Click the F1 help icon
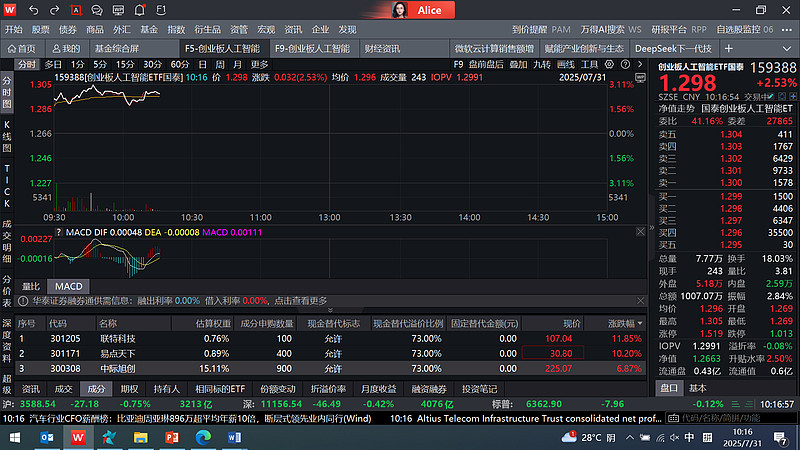This screenshot has height=450, width=800. coord(161,10)
